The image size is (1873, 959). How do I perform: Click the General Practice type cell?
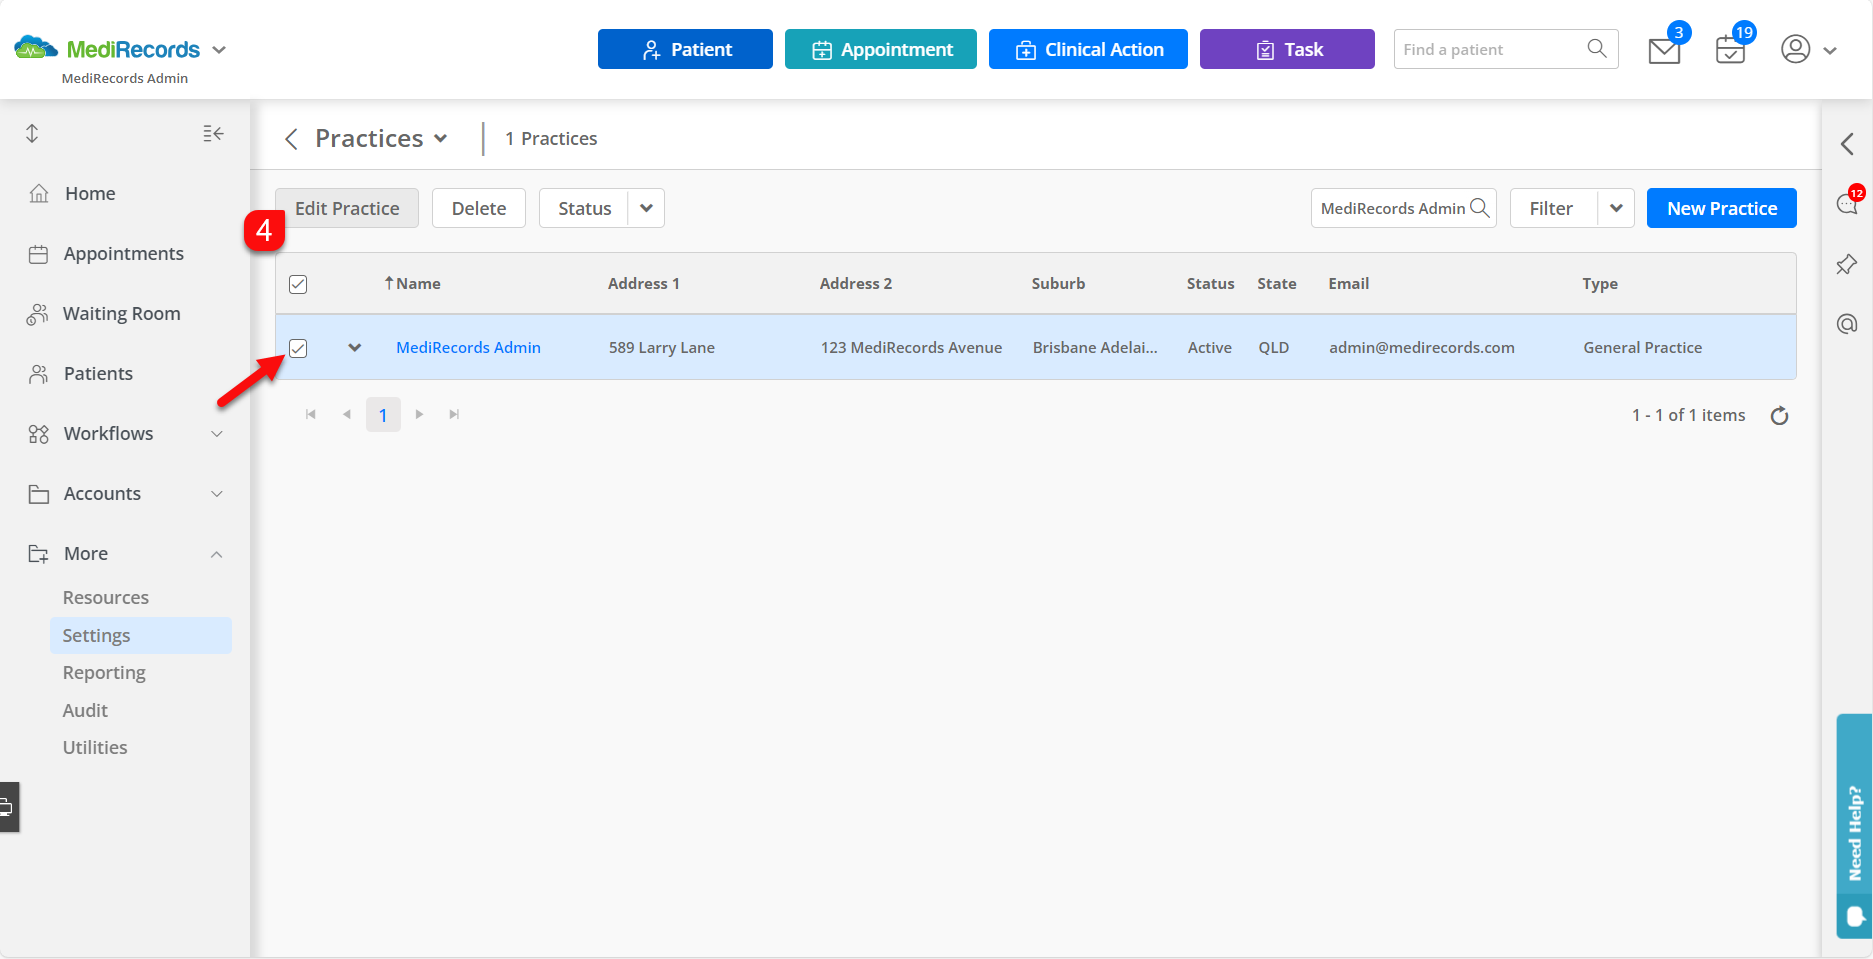click(1642, 347)
